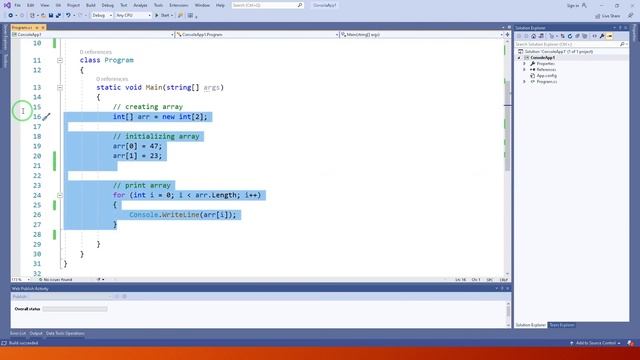The width and height of the screenshot is (640, 360).
Task: Click the Sync with Active Document icon
Action: pyautogui.click(x=562, y=36)
